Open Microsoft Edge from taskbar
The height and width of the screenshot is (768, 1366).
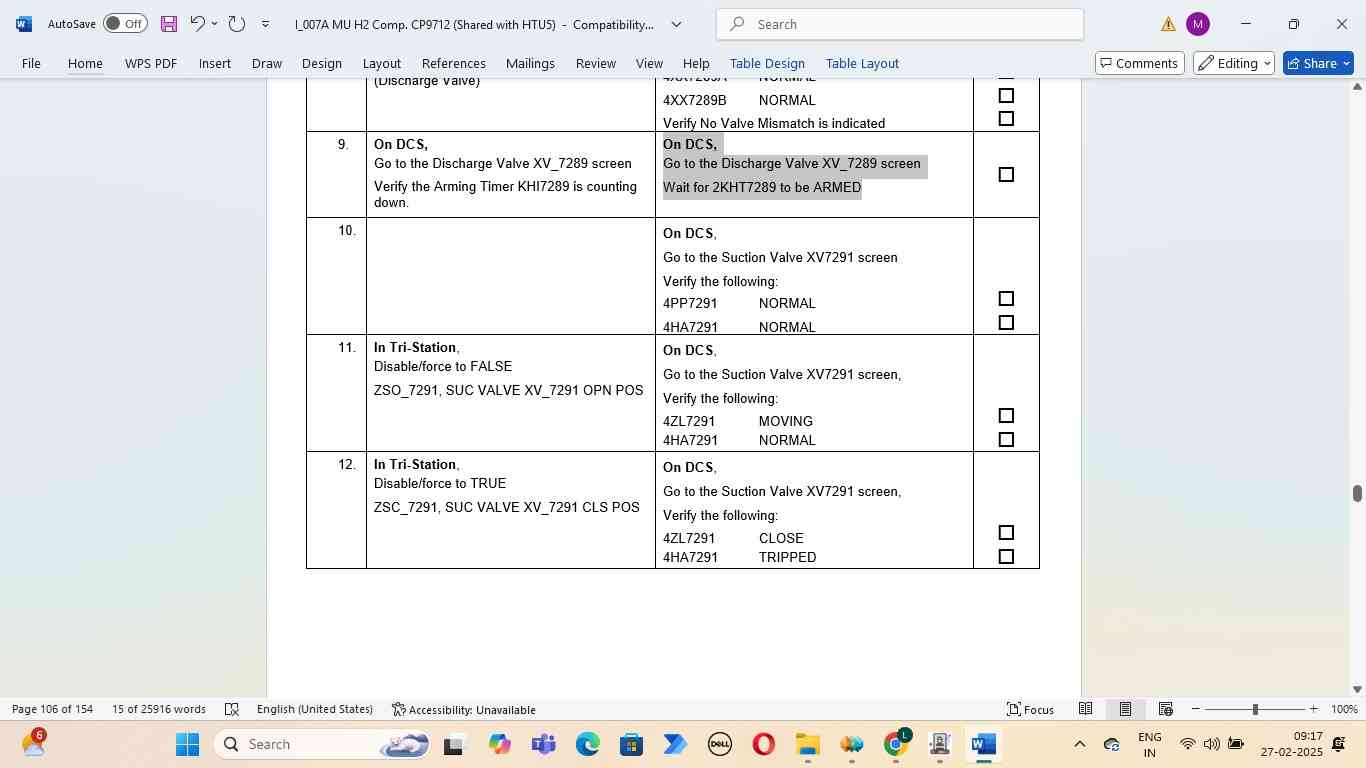coord(587,744)
